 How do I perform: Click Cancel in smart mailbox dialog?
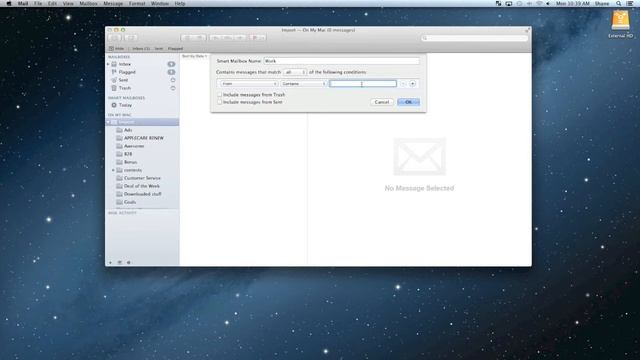click(x=382, y=102)
